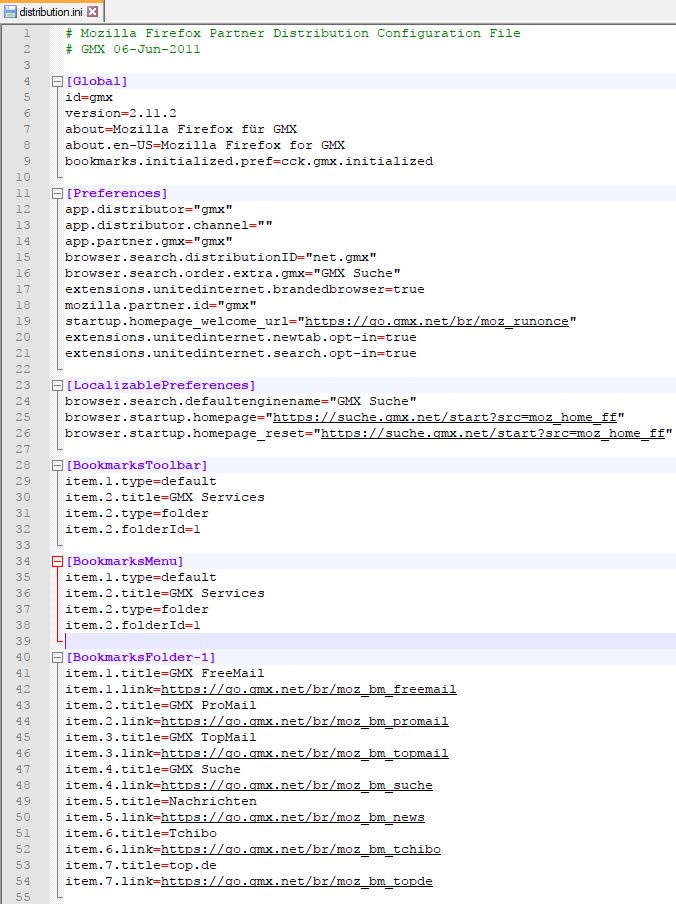This screenshot has height=904, width=676.
Task: Collapse the [Global] section fold marker
Action: pyautogui.click(x=57, y=81)
